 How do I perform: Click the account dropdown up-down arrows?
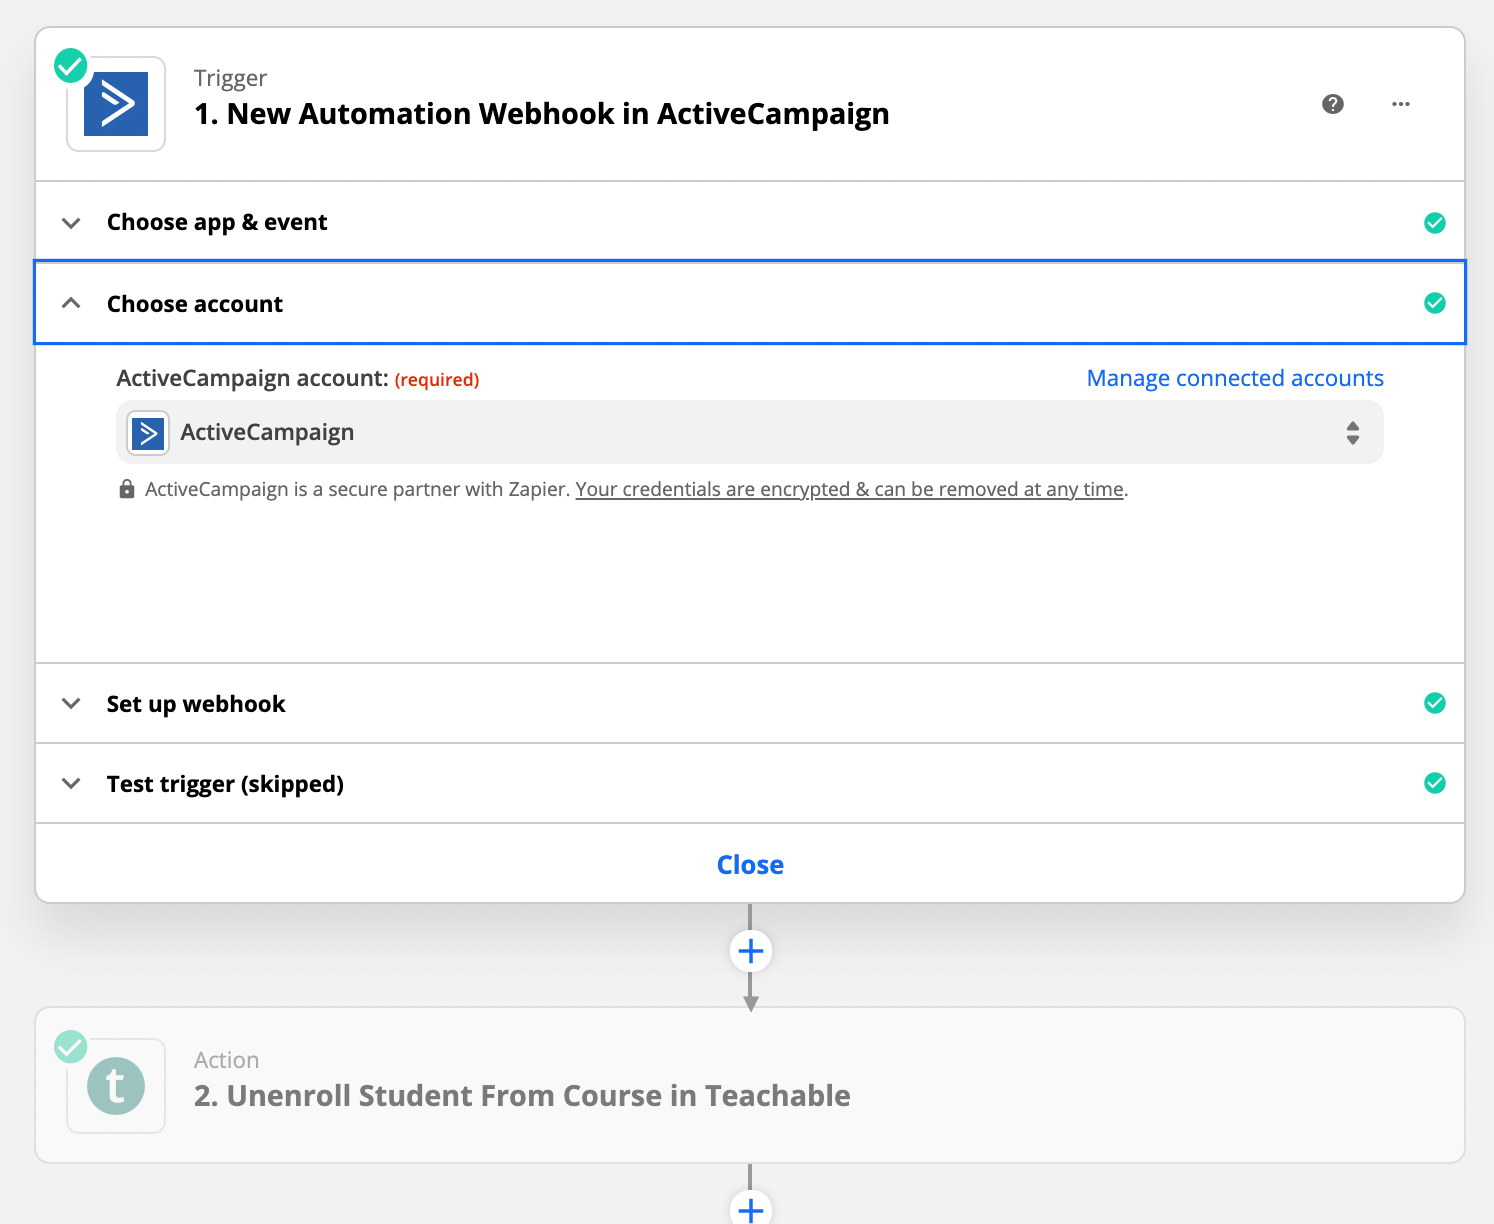pos(1353,433)
